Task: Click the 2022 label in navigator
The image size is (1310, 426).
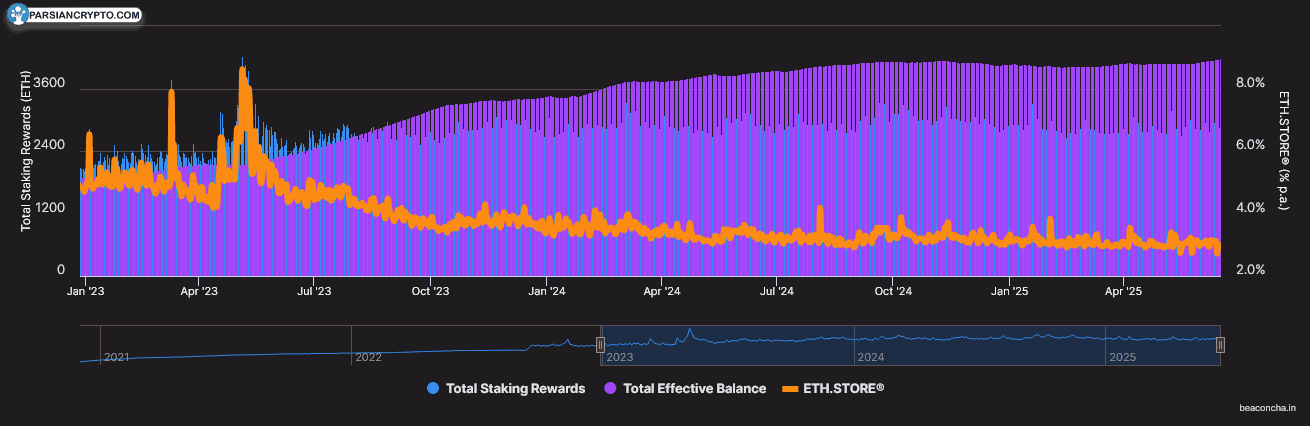Action: point(368,357)
